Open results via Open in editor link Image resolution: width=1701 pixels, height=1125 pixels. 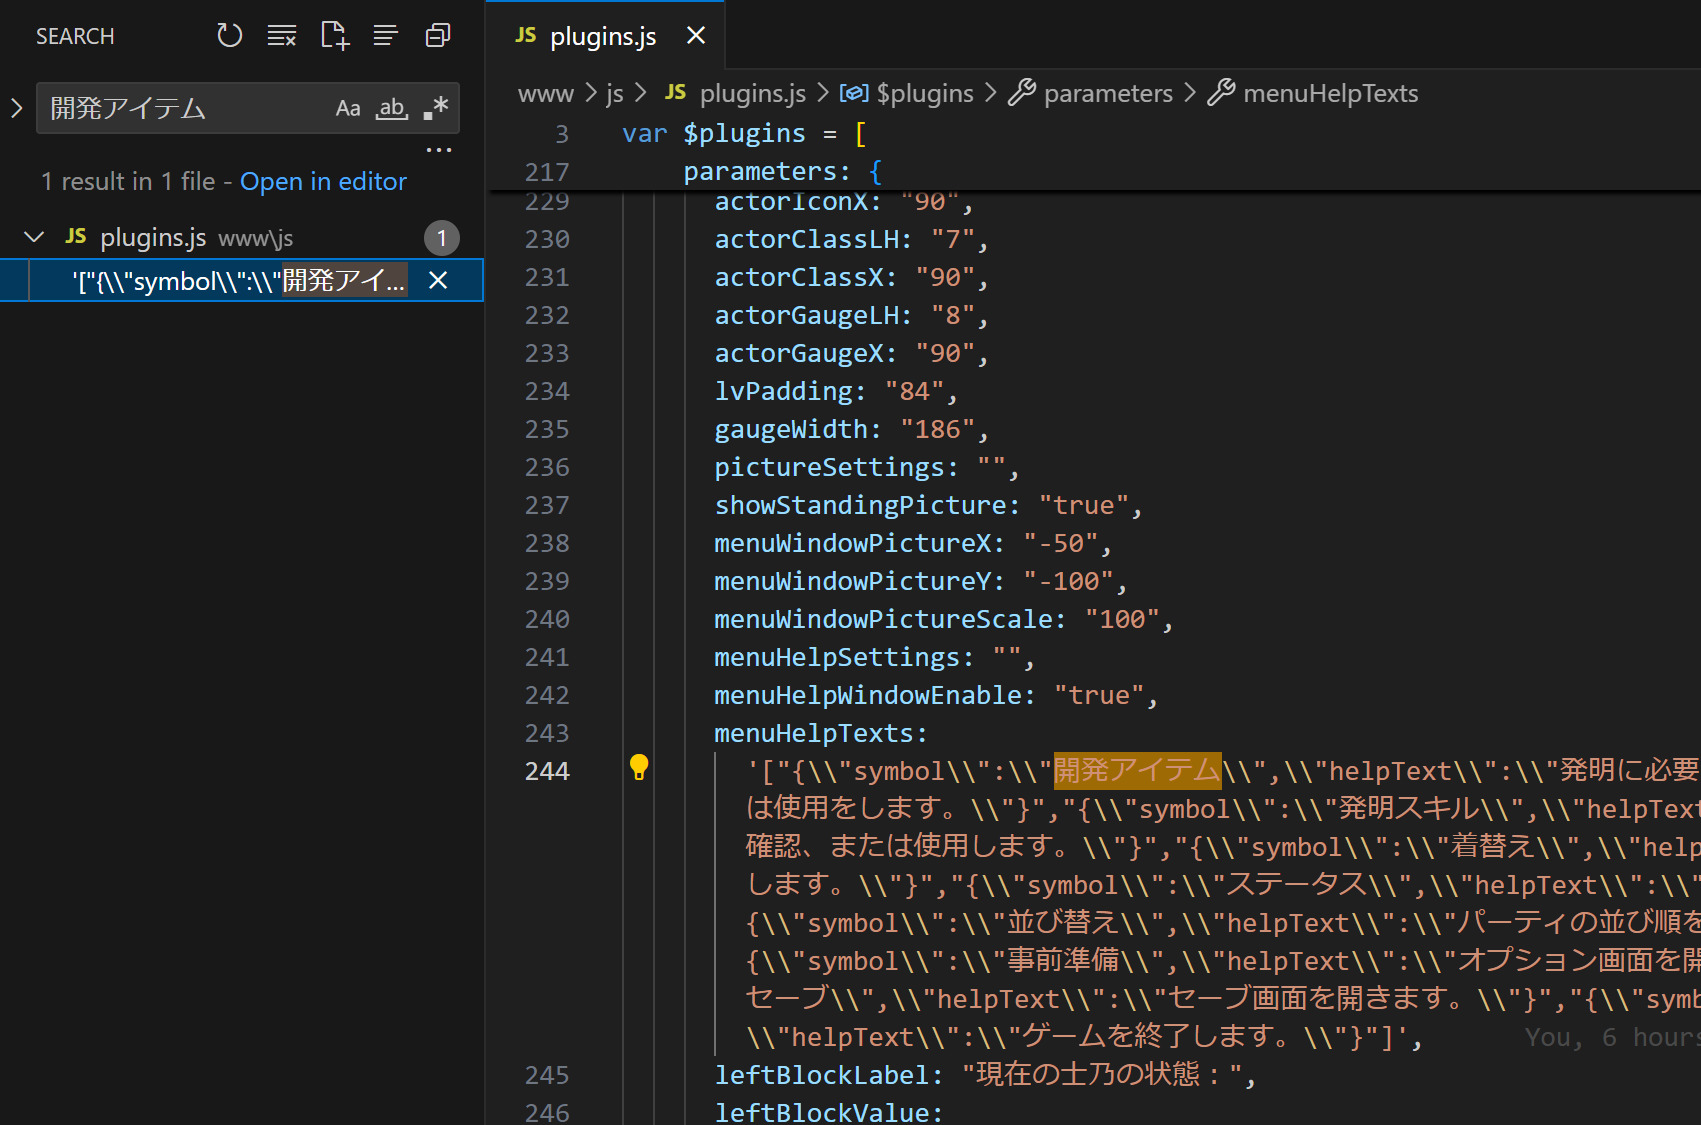[x=323, y=181]
